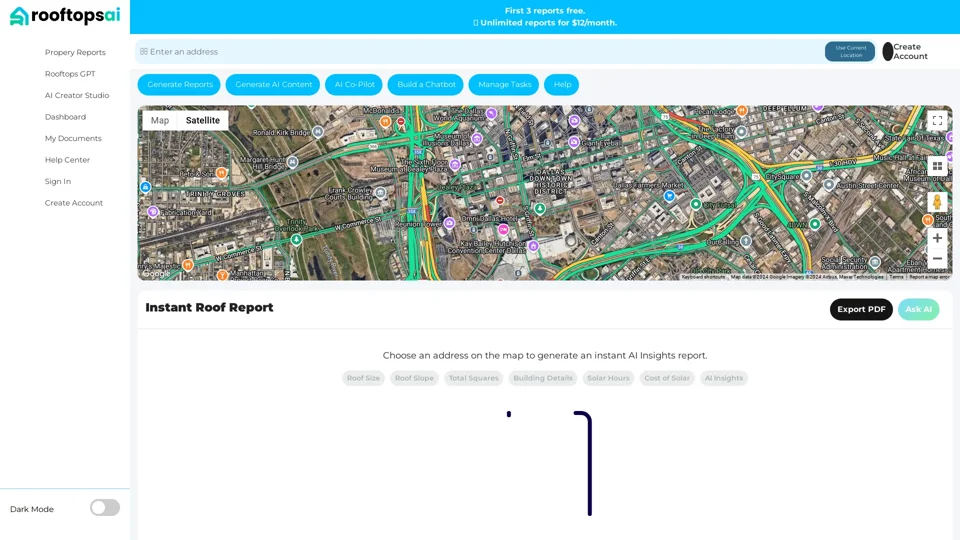Image resolution: width=960 pixels, height=540 pixels.
Task: Export the report as PDF
Action: tap(861, 309)
